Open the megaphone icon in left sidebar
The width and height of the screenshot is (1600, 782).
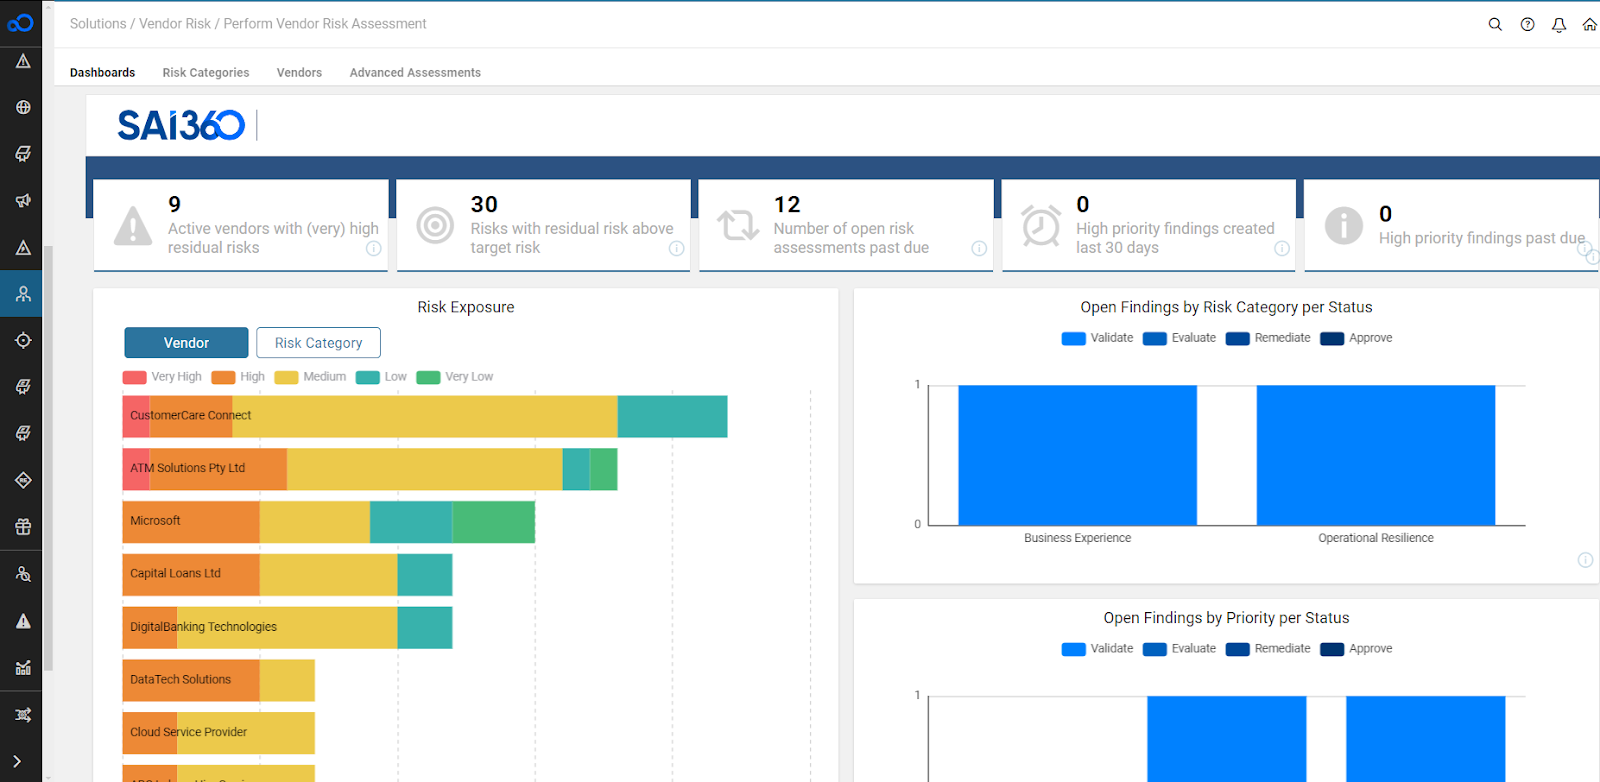[x=23, y=201]
